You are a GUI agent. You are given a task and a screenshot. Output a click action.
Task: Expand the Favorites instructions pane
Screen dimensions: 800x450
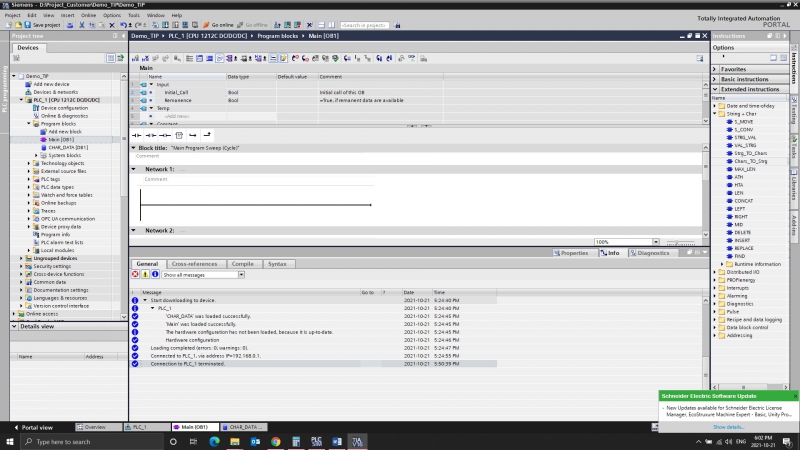[715, 69]
